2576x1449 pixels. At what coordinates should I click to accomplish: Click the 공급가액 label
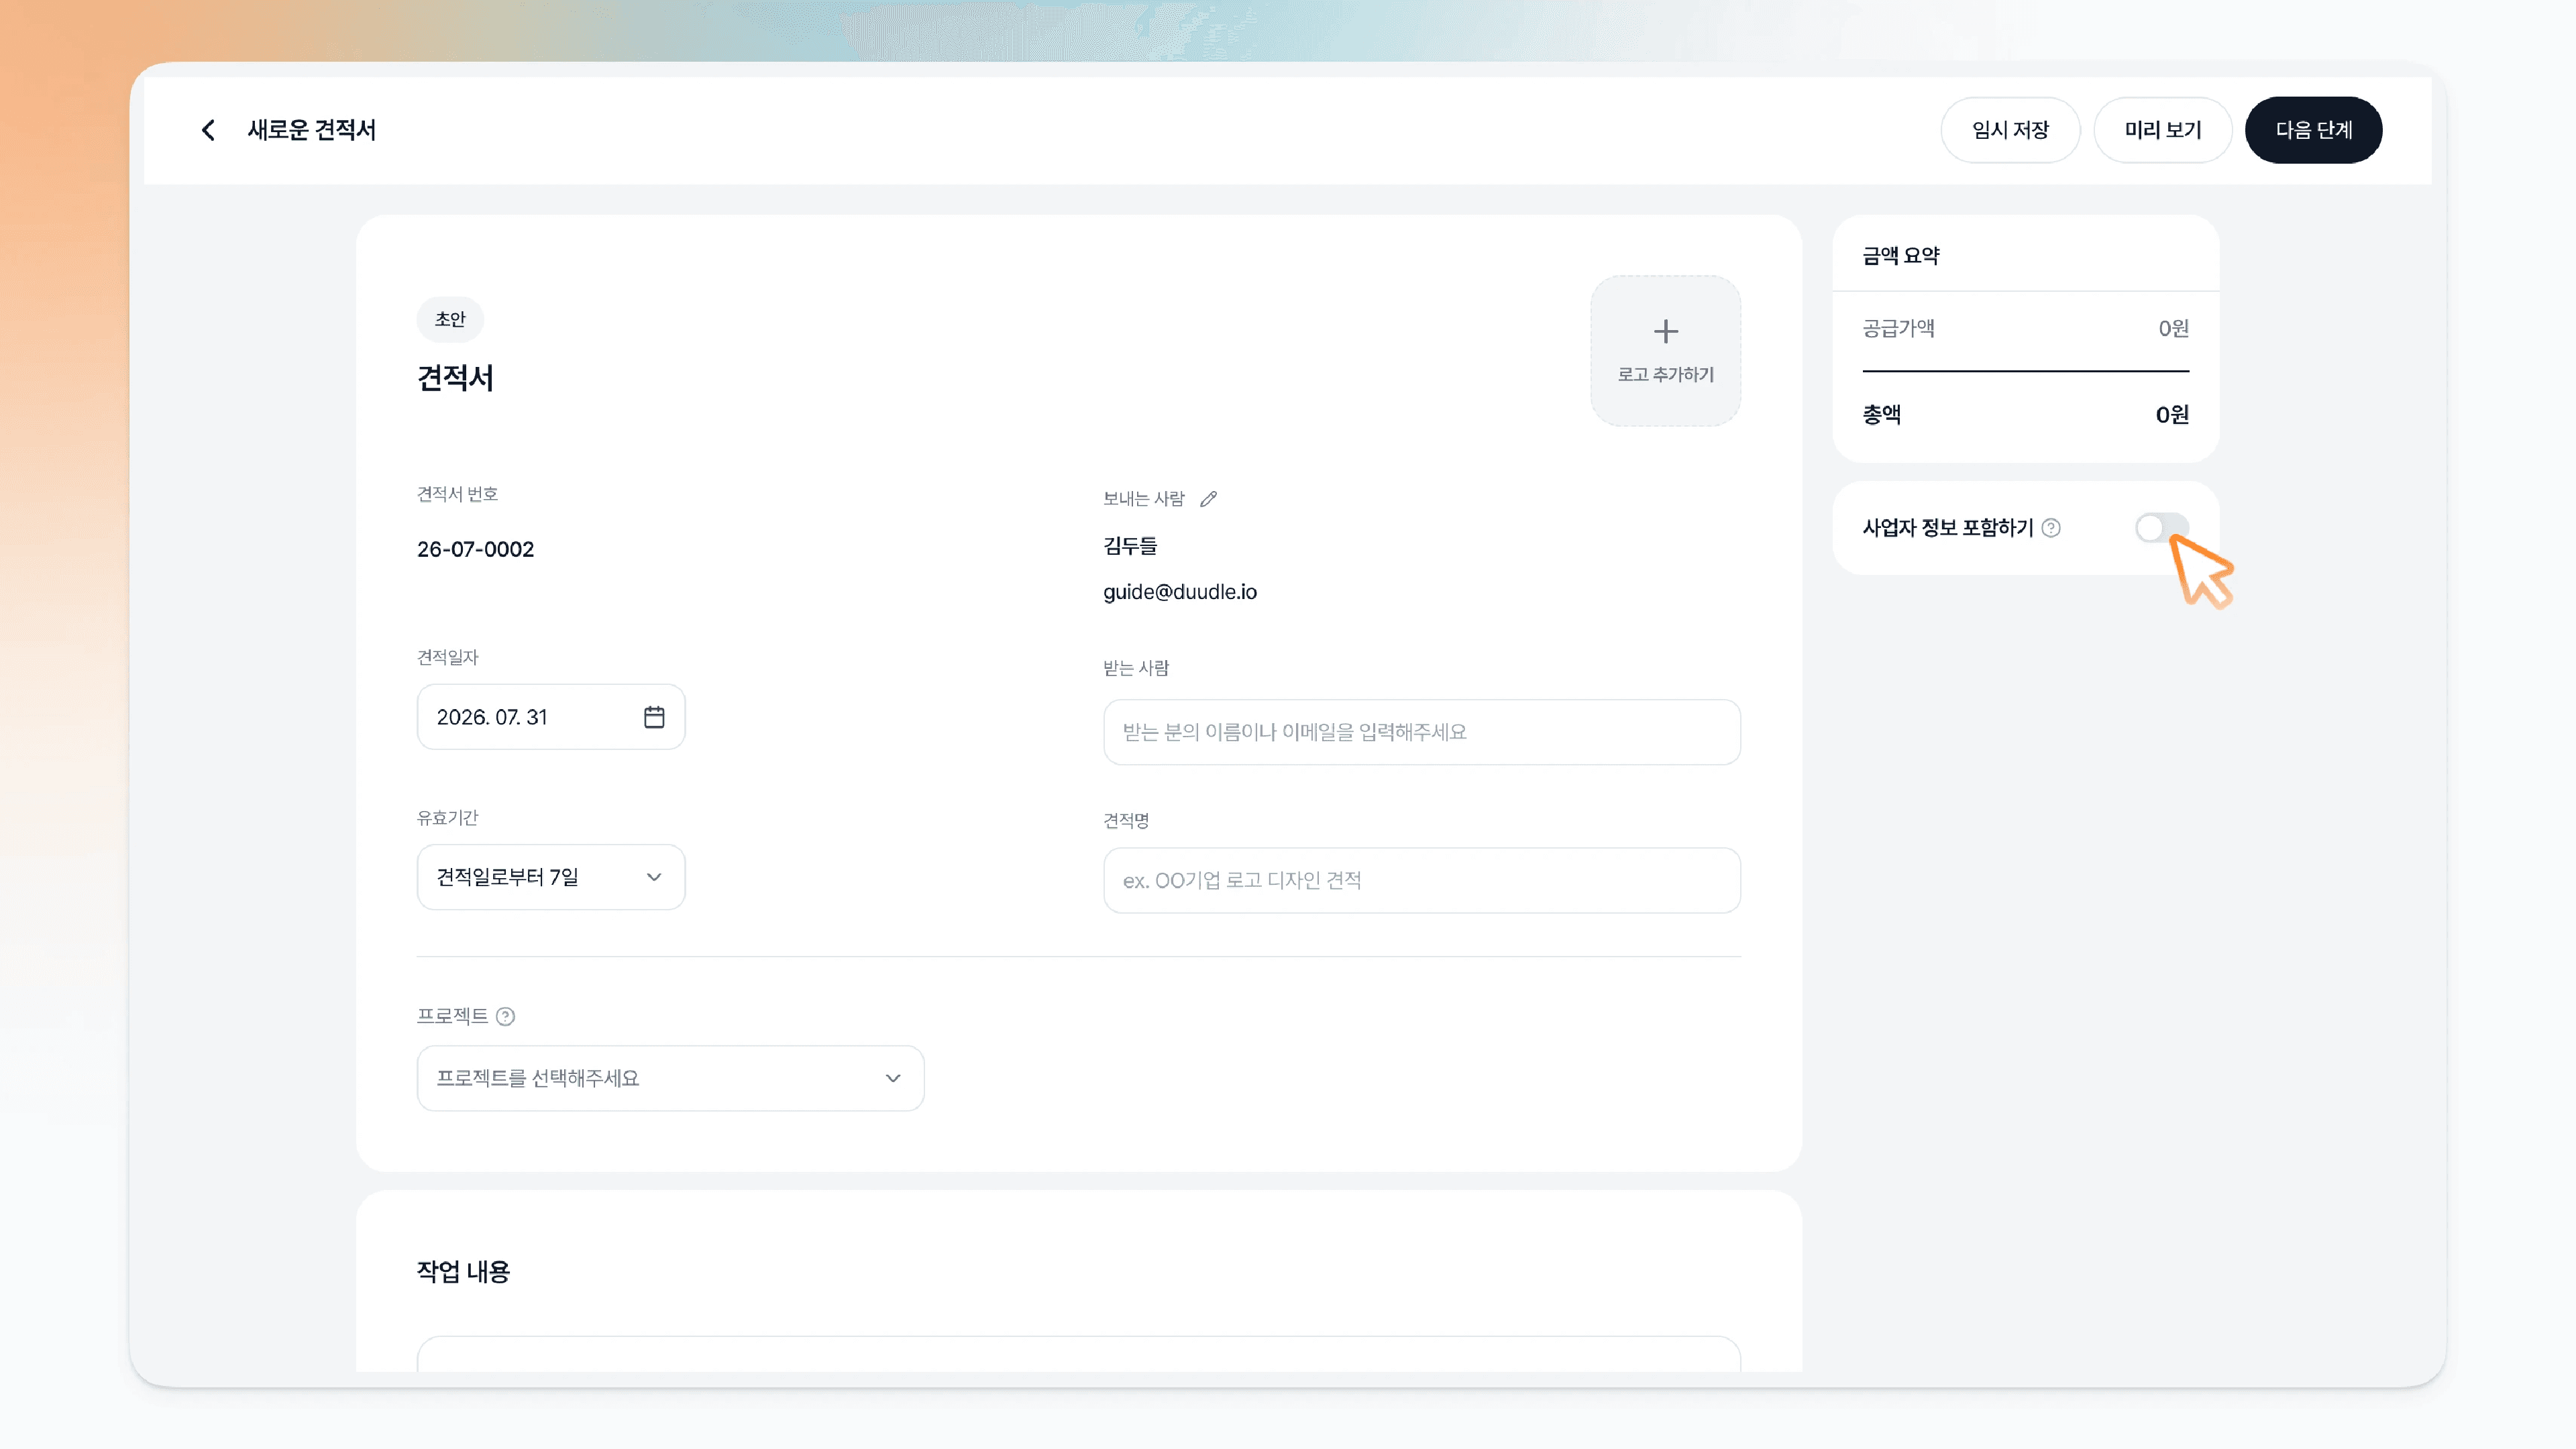pyautogui.click(x=1898, y=328)
